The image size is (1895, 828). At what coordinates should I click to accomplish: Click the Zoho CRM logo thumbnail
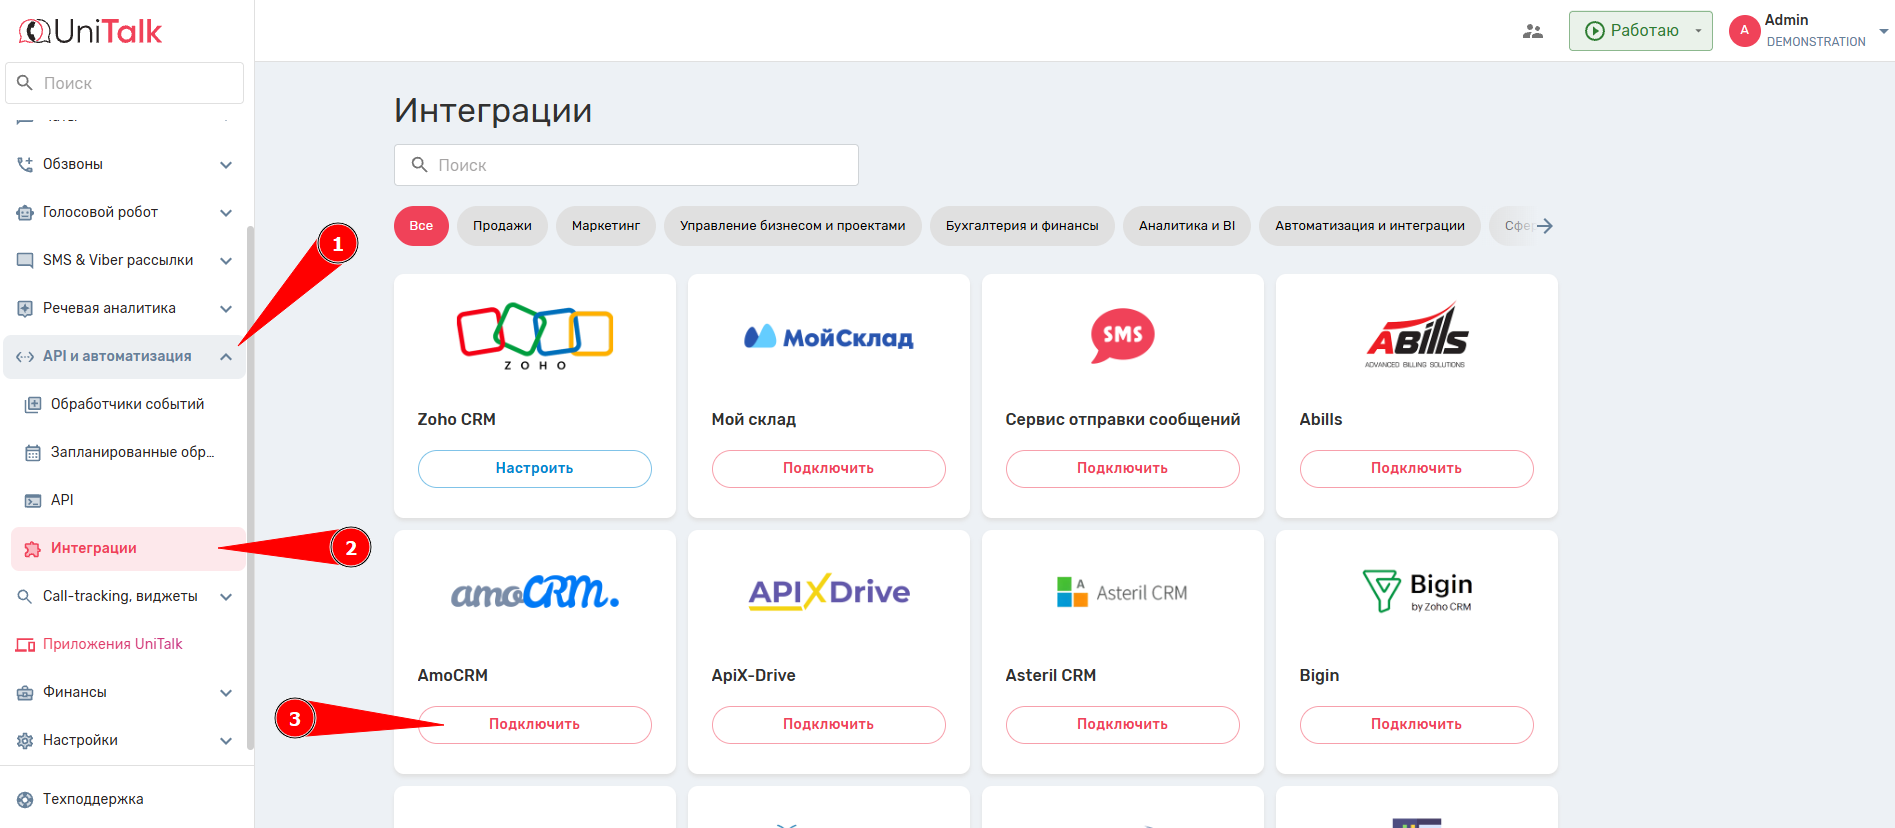pyautogui.click(x=534, y=337)
